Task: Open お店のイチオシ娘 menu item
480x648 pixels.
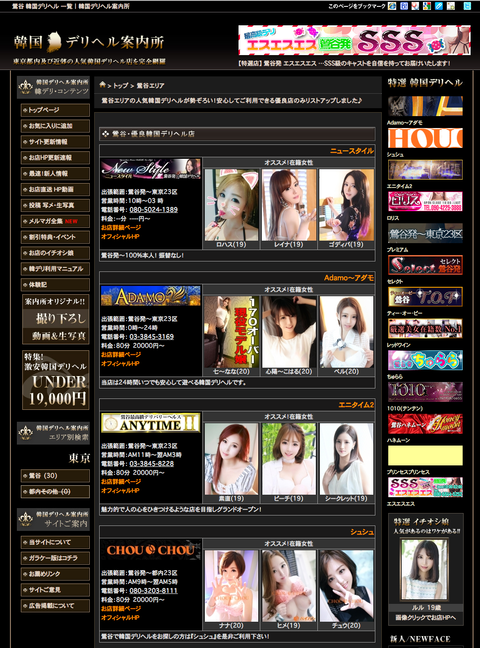Action: coord(55,253)
